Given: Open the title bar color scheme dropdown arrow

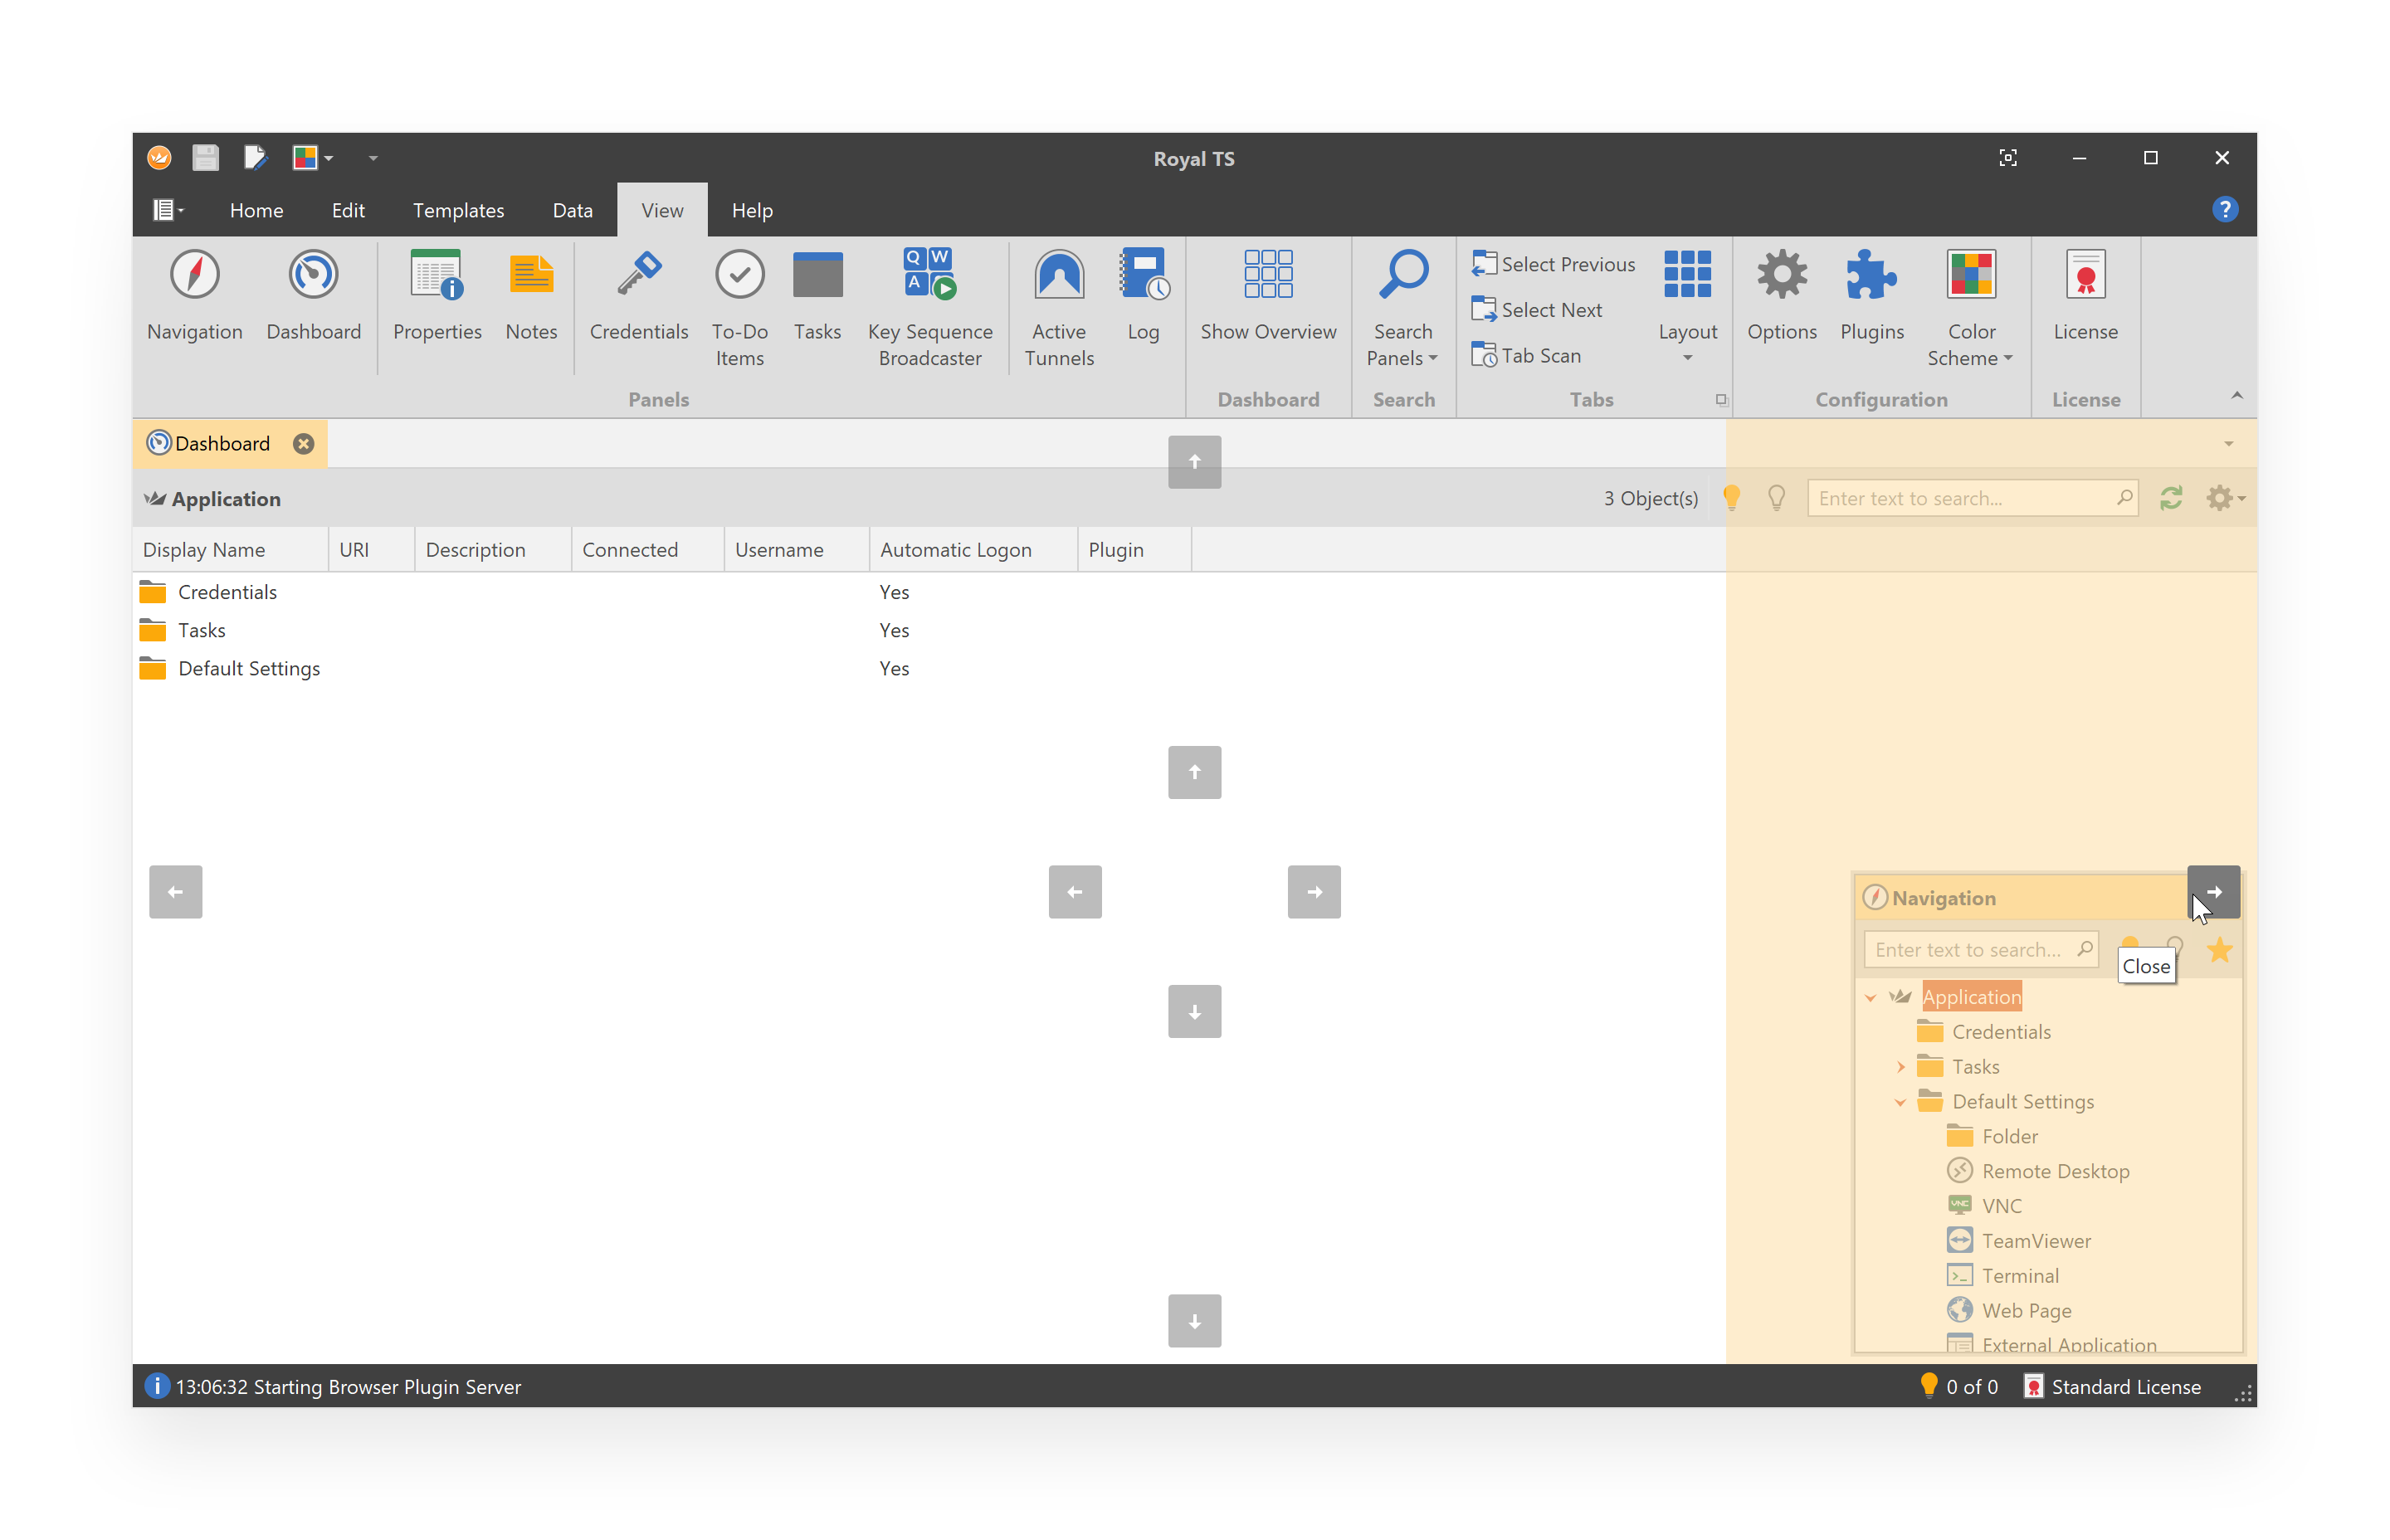Looking at the screenshot, I should [x=328, y=158].
